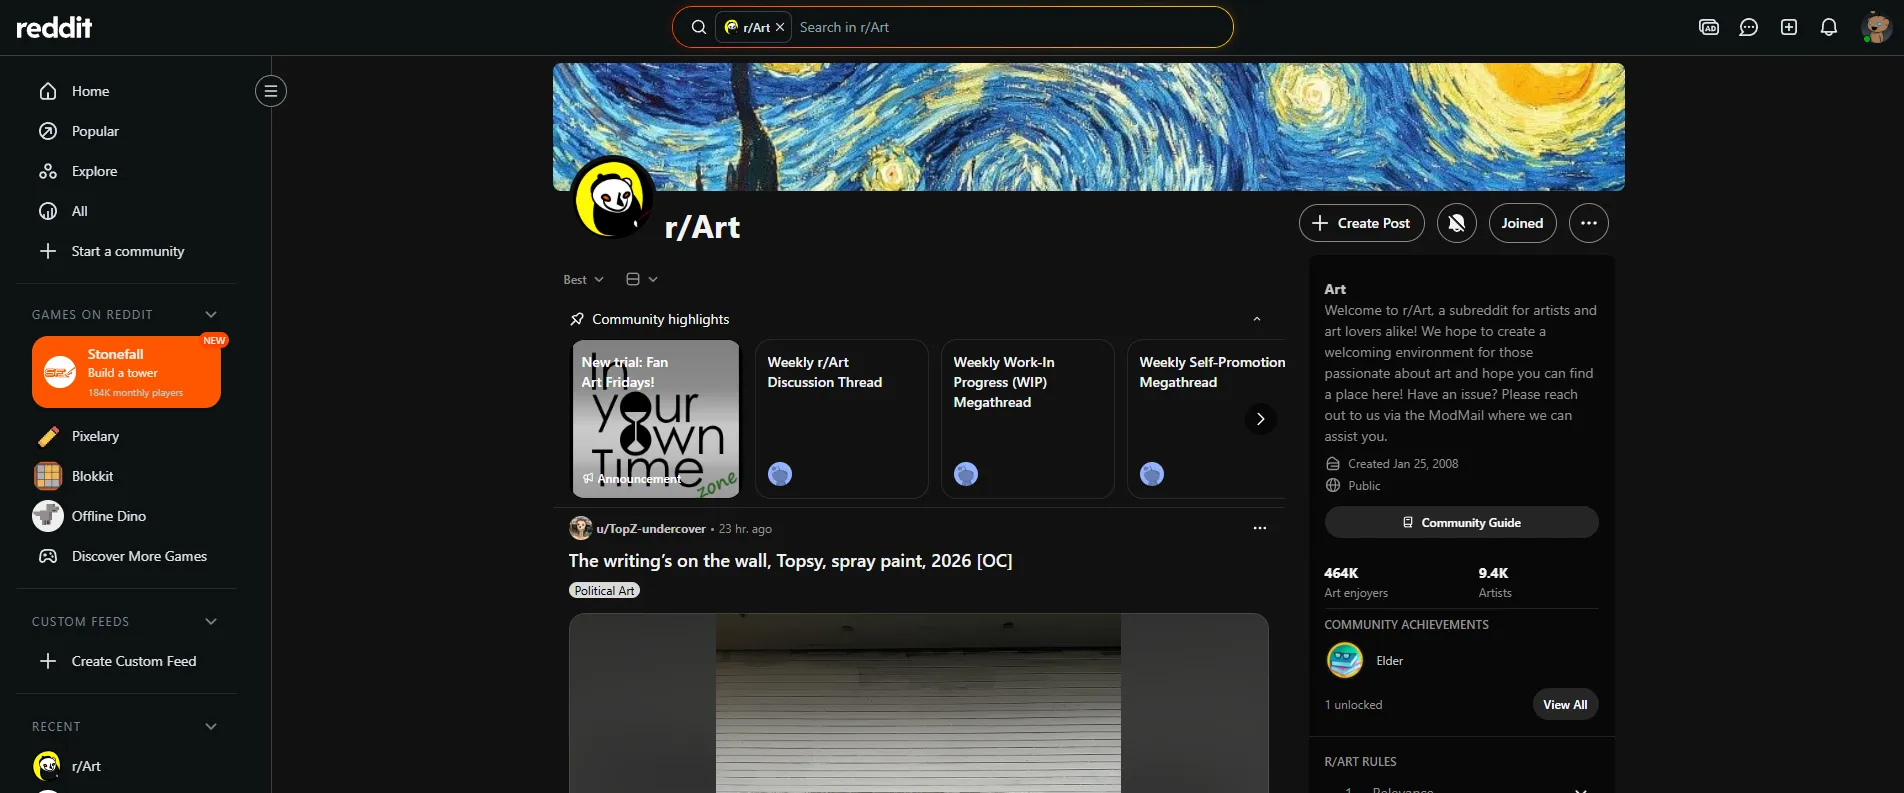The image size is (1904, 793).
Task: Collapse the left navigation sidebar
Action: 271,91
